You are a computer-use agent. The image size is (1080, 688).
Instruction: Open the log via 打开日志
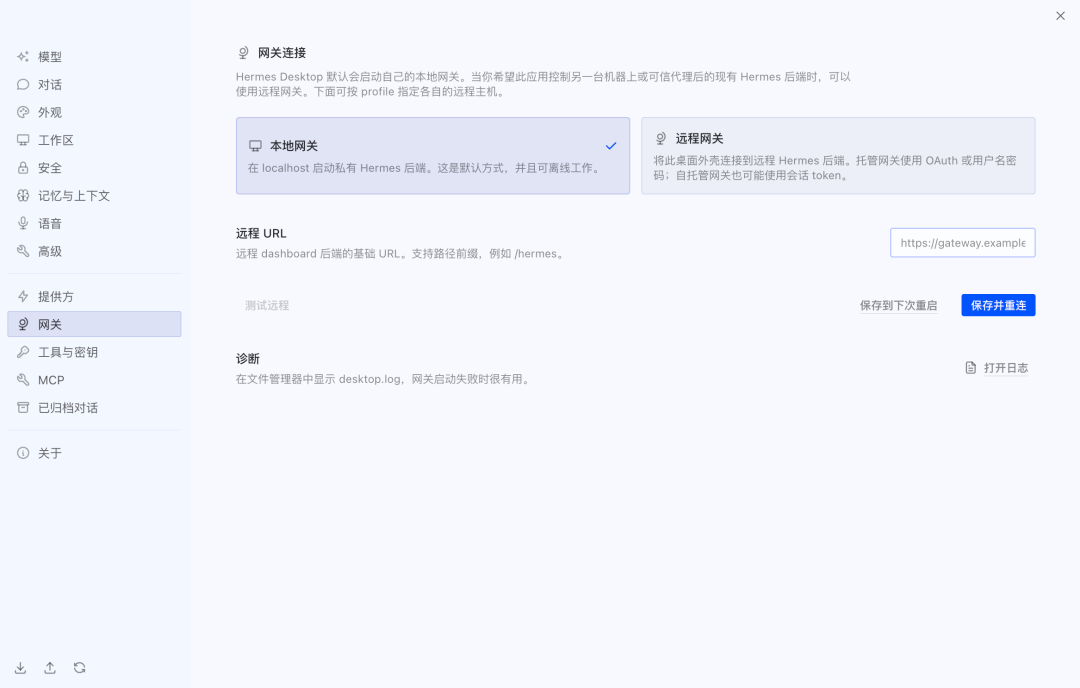[x=997, y=368]
